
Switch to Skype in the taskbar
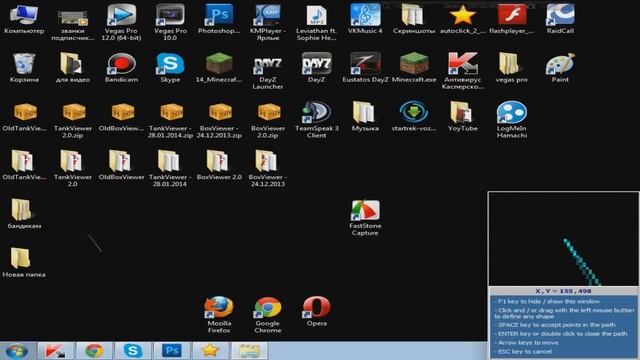point(133,351)
